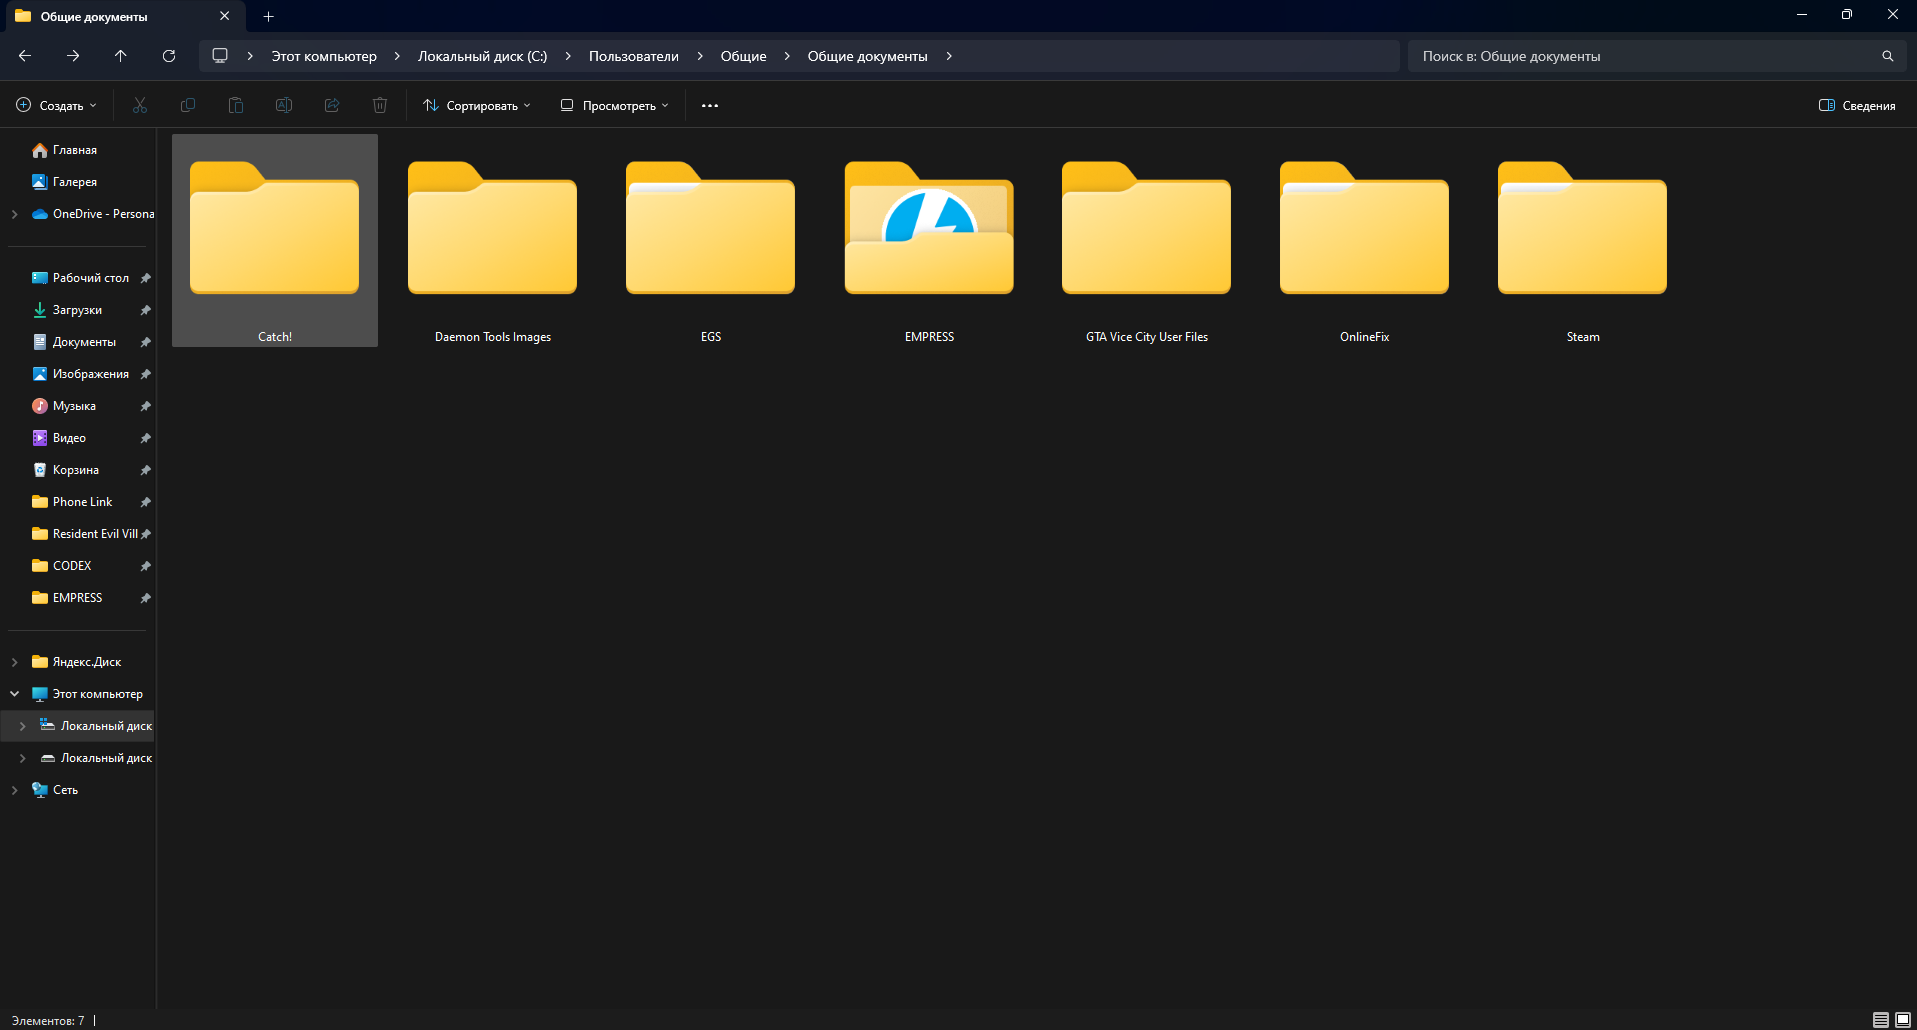Click the Cut scissors icon
This screenshot has width=1917, height=1030.
pos(140,105)
